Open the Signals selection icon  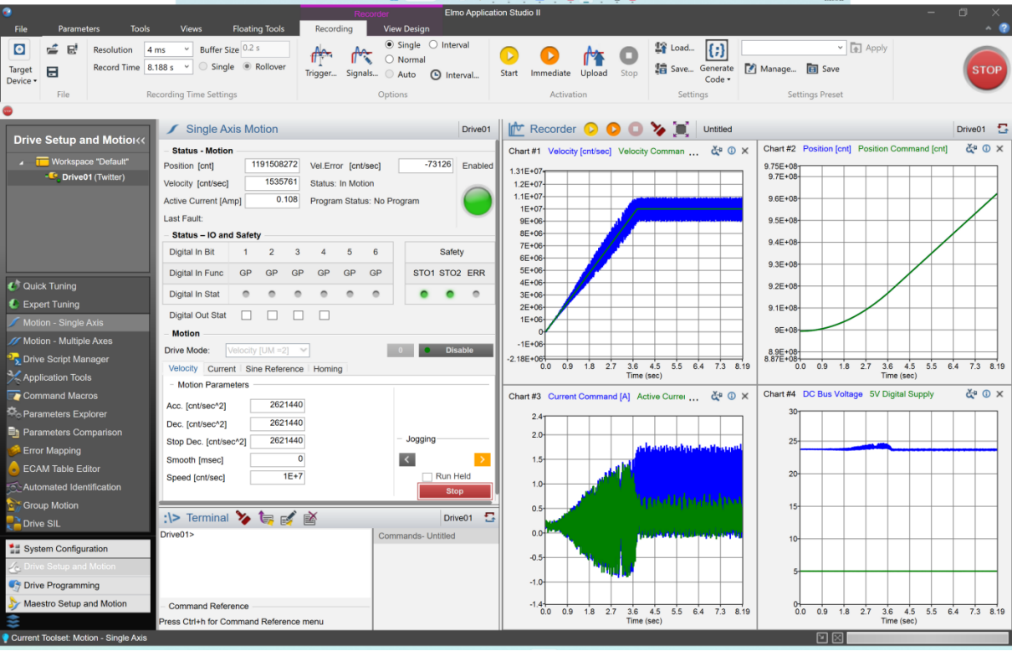coord(361,61)
